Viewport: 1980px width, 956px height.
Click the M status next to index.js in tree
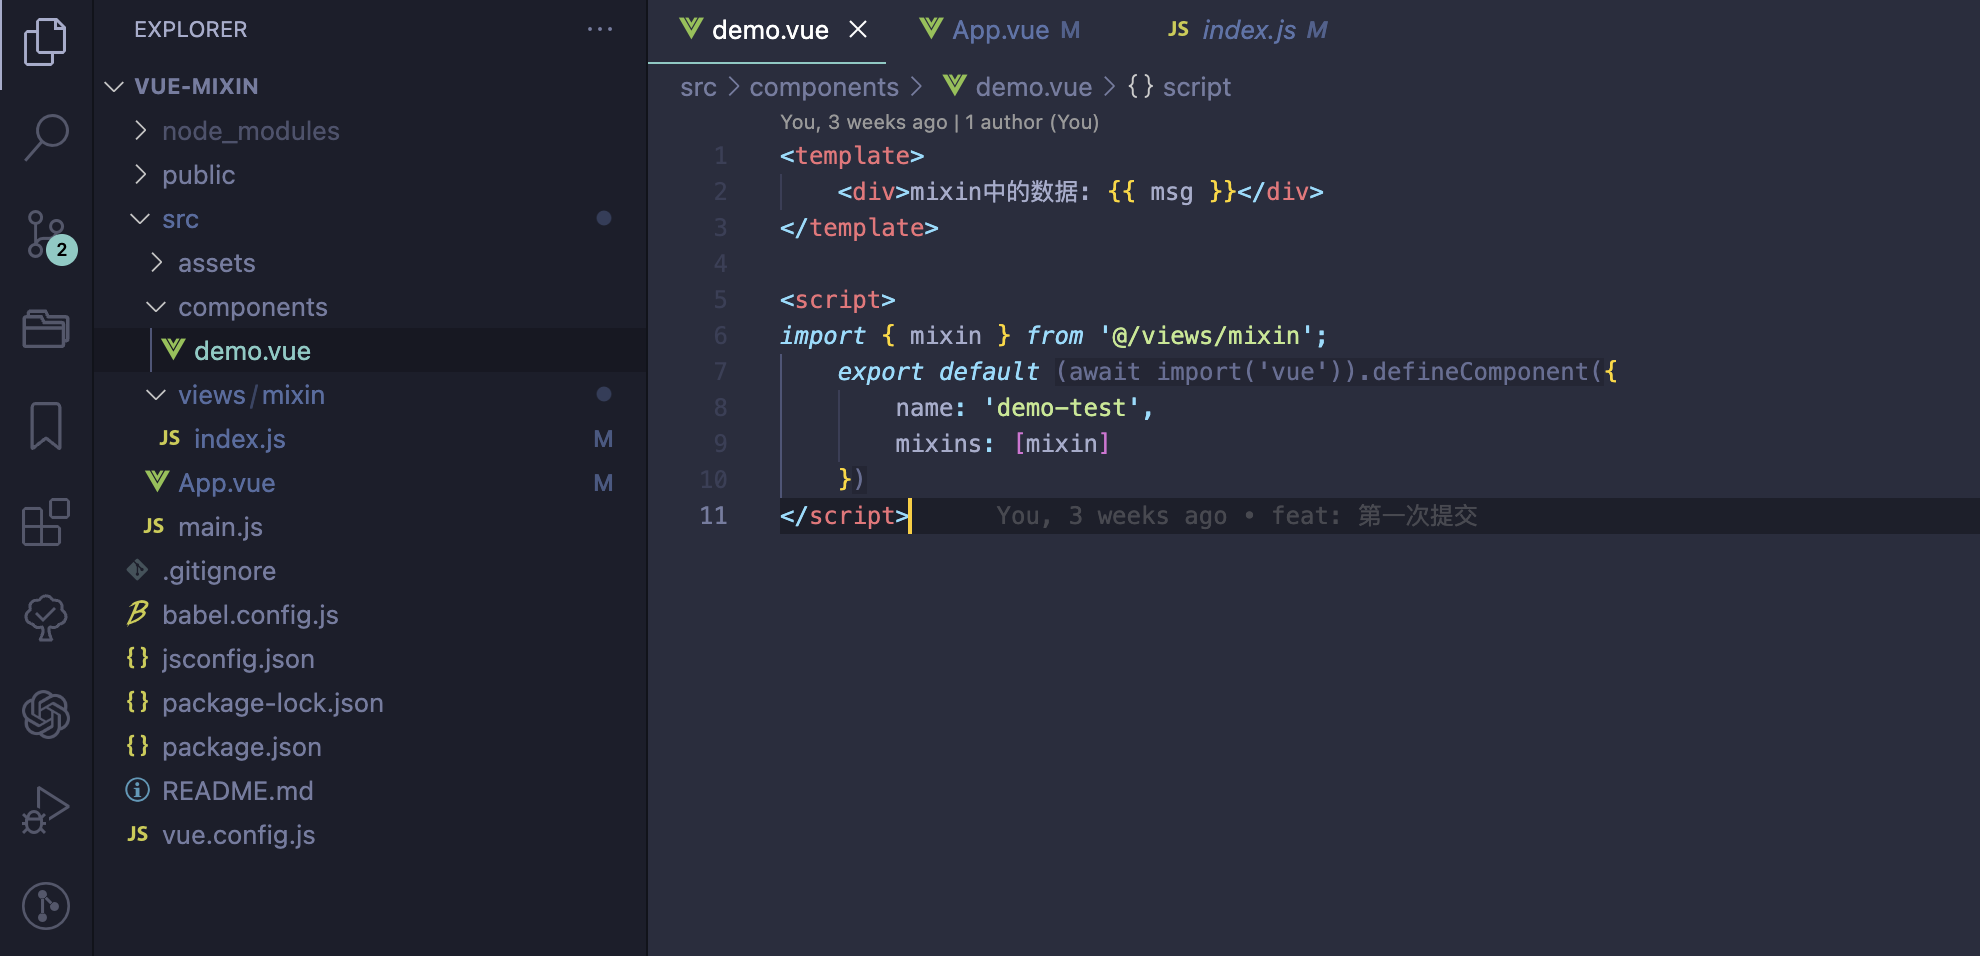(x=603, y=439)
